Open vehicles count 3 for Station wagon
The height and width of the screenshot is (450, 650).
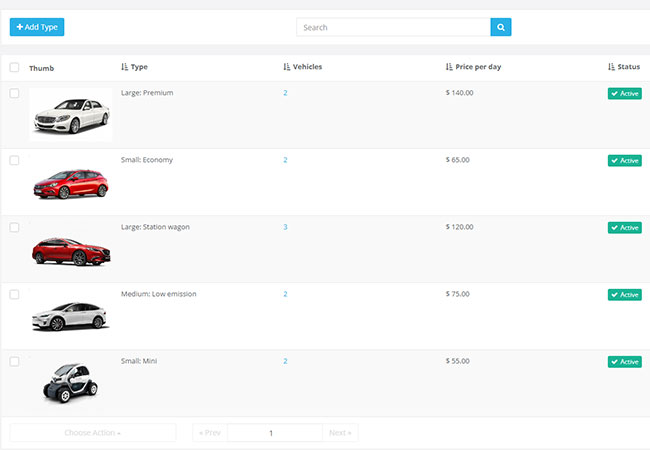pyautogui.click(x=285, y=227)
